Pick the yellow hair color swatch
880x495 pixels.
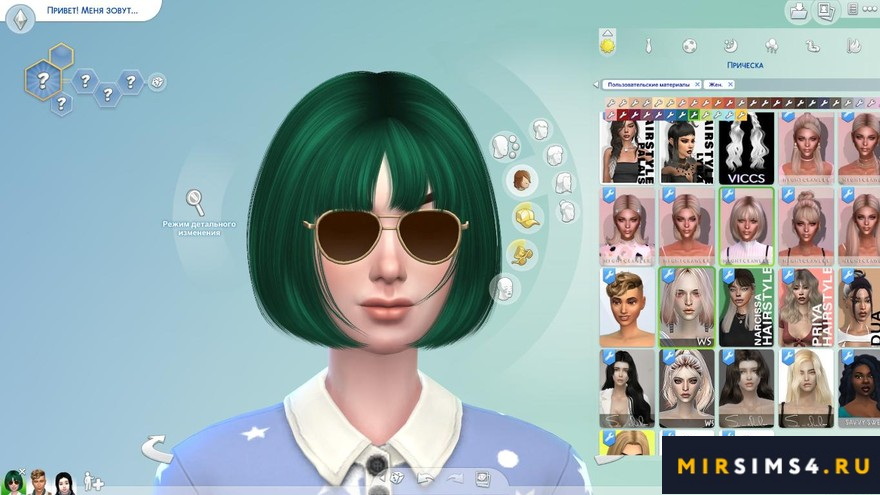coord(741,115)
